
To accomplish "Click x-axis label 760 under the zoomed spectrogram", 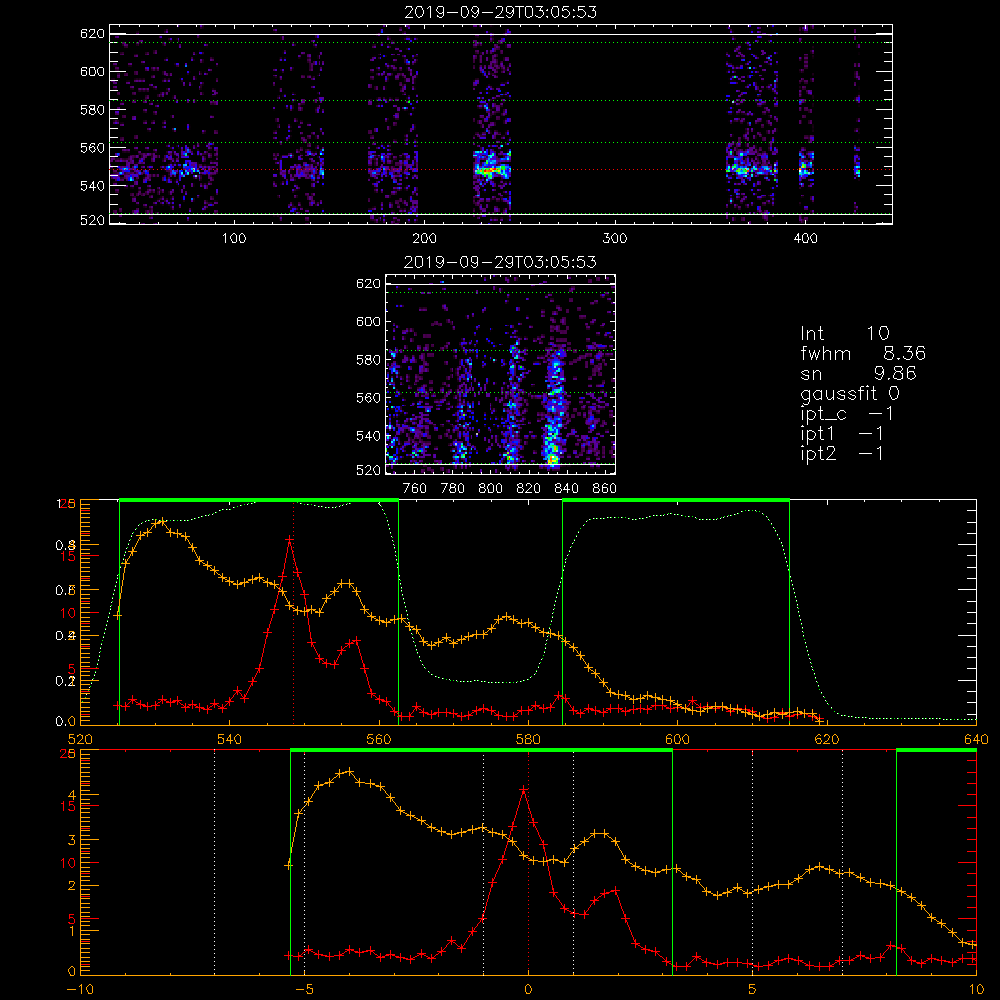I will [x=415, y=489].
